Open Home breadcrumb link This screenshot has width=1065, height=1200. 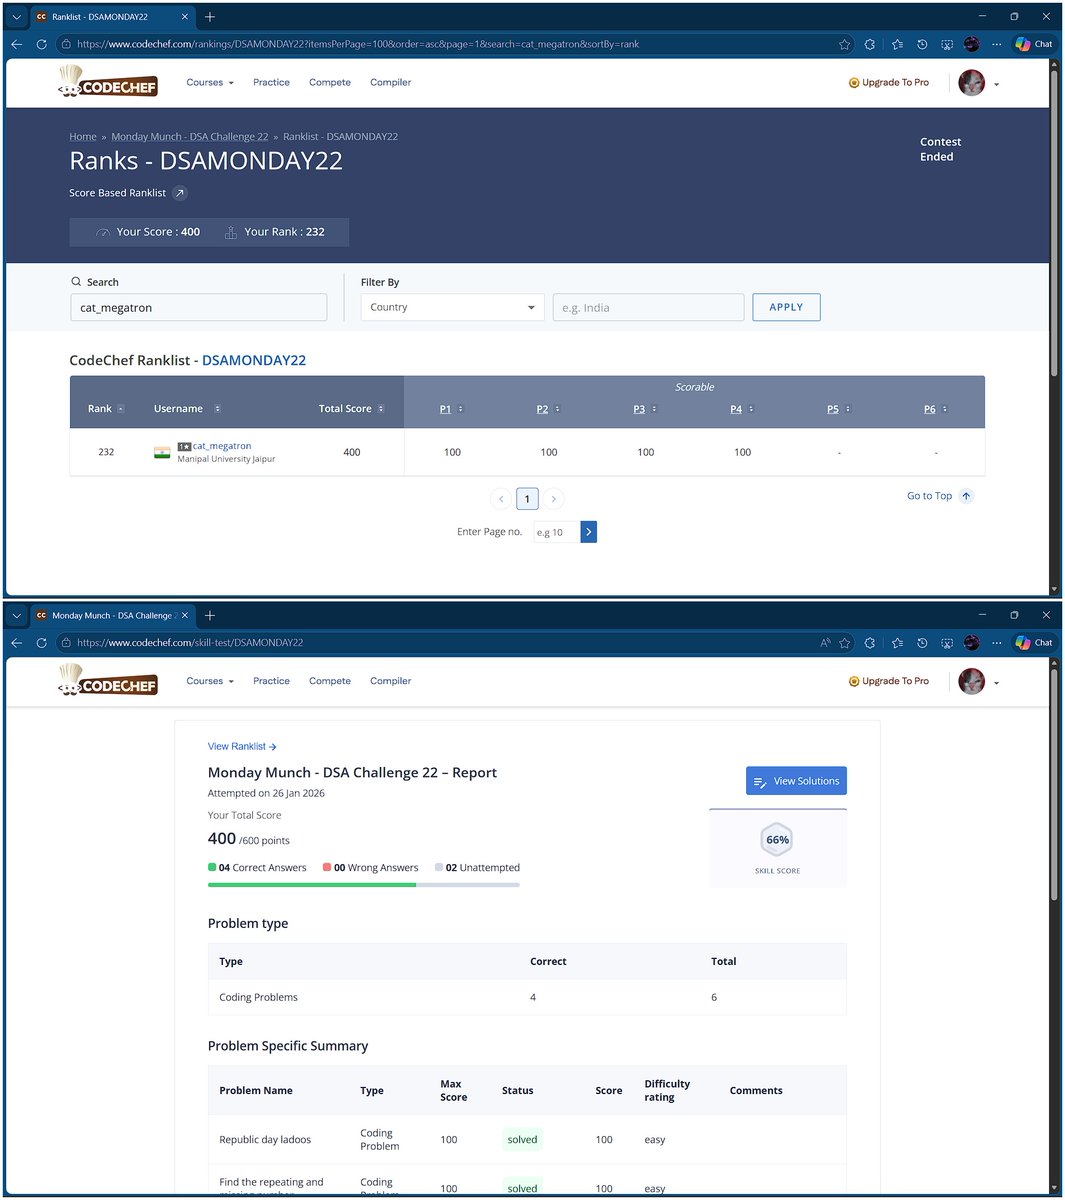pyautogui.click(x=83, y=137)
